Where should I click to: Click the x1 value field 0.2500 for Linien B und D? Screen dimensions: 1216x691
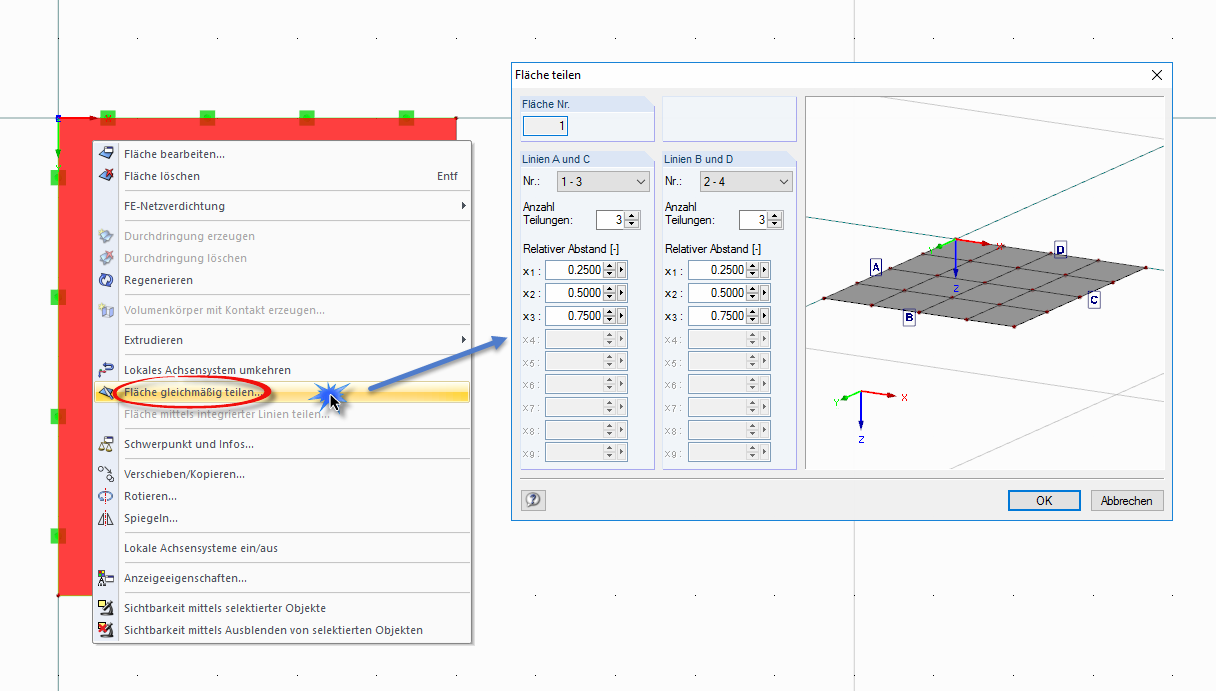click(x=717, y=270)
